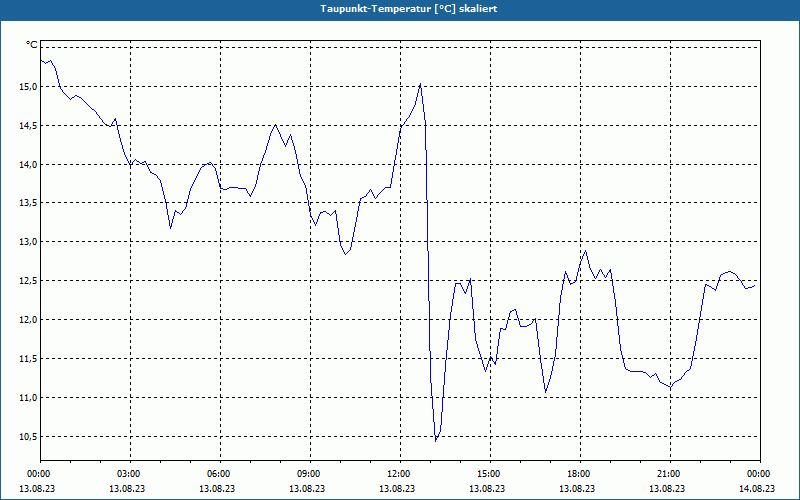Click the 13,0 y-axis label

(x=28, y=242)
